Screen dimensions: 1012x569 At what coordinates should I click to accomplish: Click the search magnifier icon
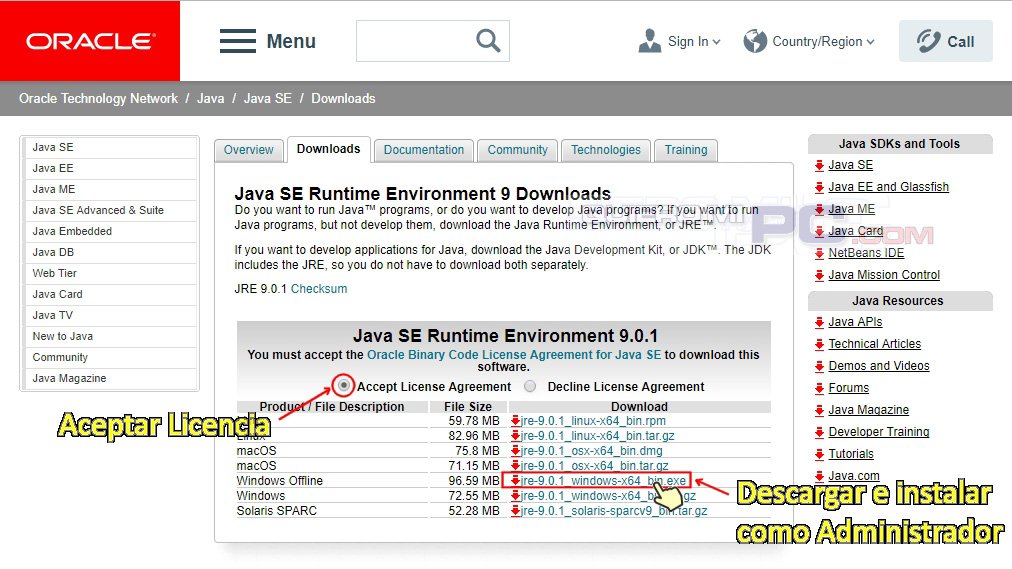[x=488, y=41]
